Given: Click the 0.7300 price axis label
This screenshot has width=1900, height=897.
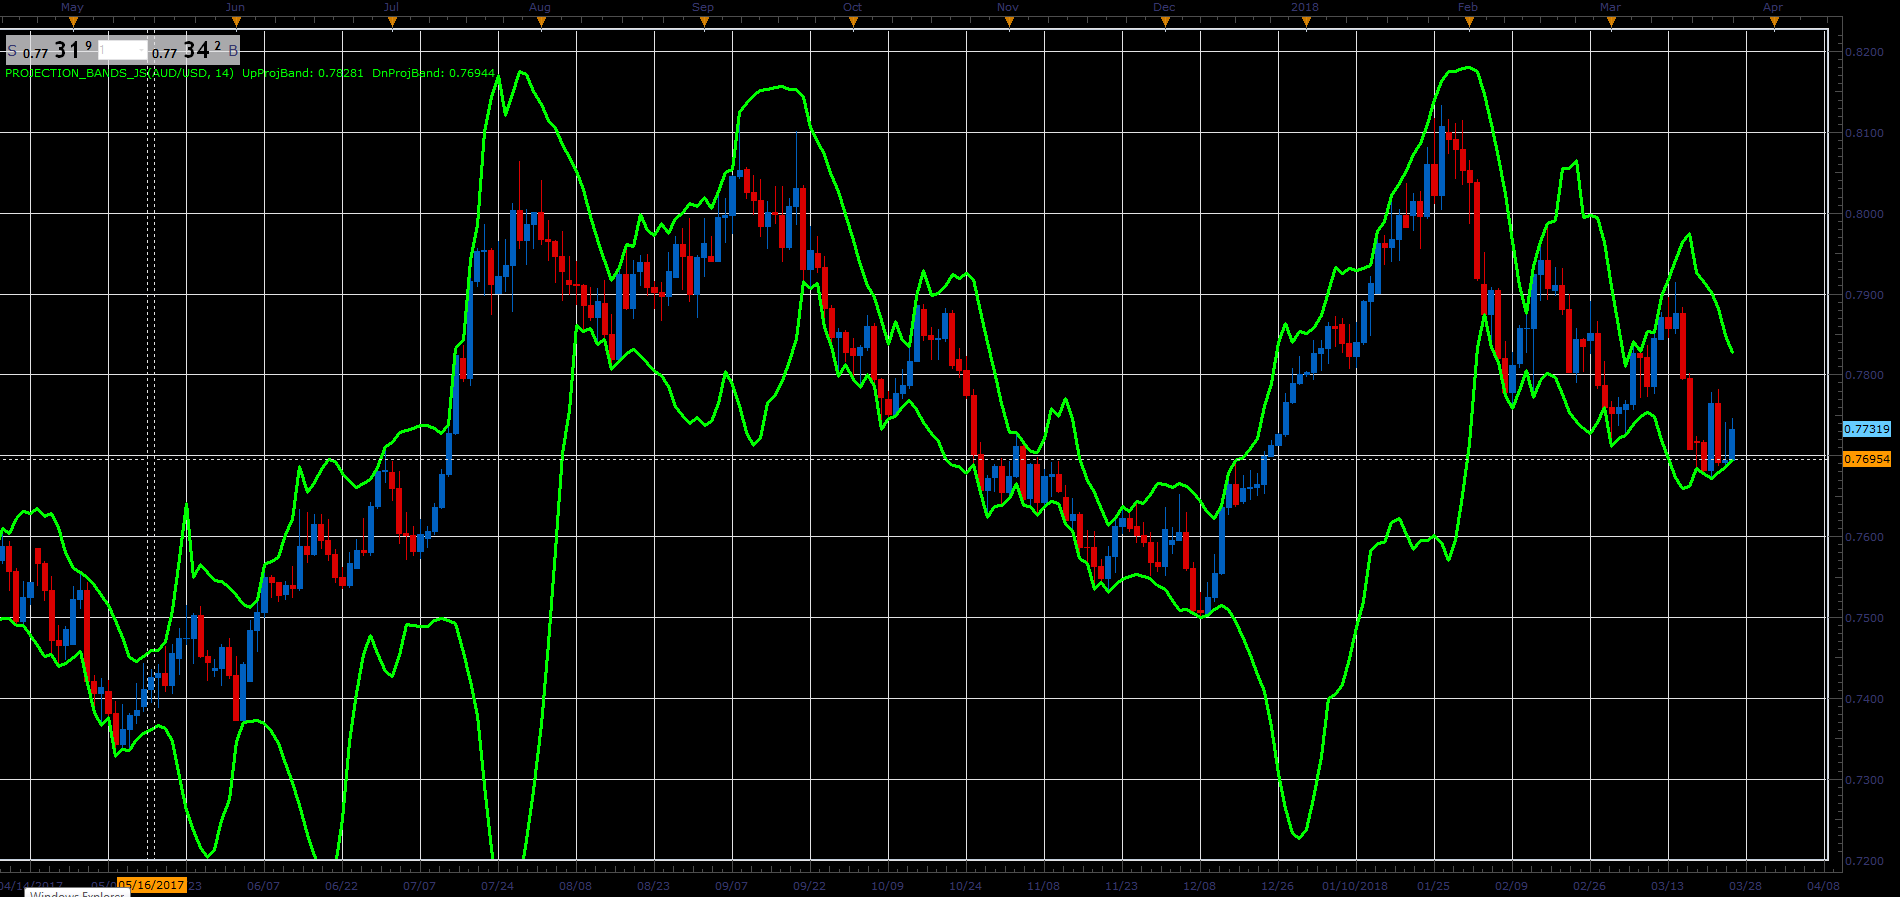Looking at the screenshot, I should (1864, 780).
